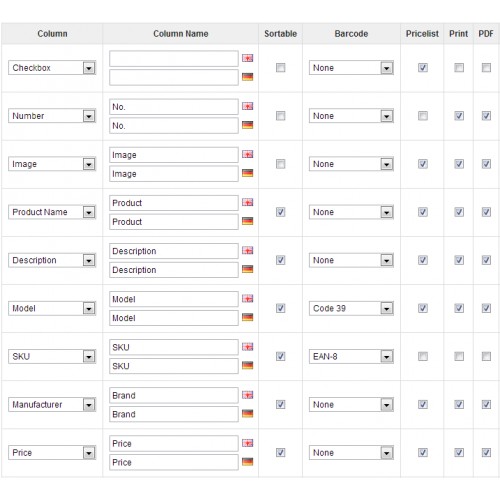Enable Sortable checkbox for Number row
500x500 pixels.
point(281,116)
